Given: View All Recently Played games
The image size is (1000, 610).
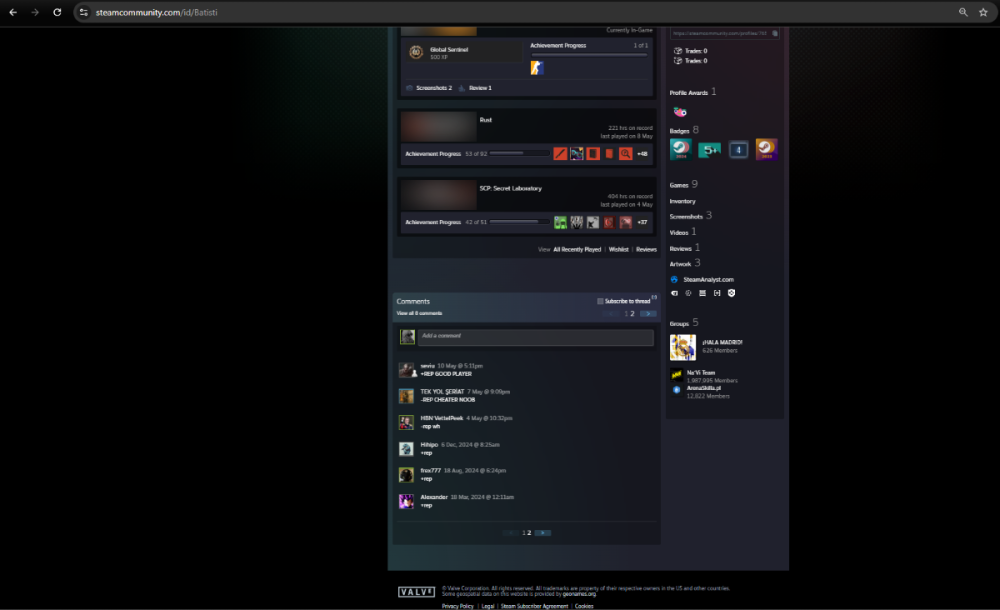Looking at the screenshot, I should point(577,249).
